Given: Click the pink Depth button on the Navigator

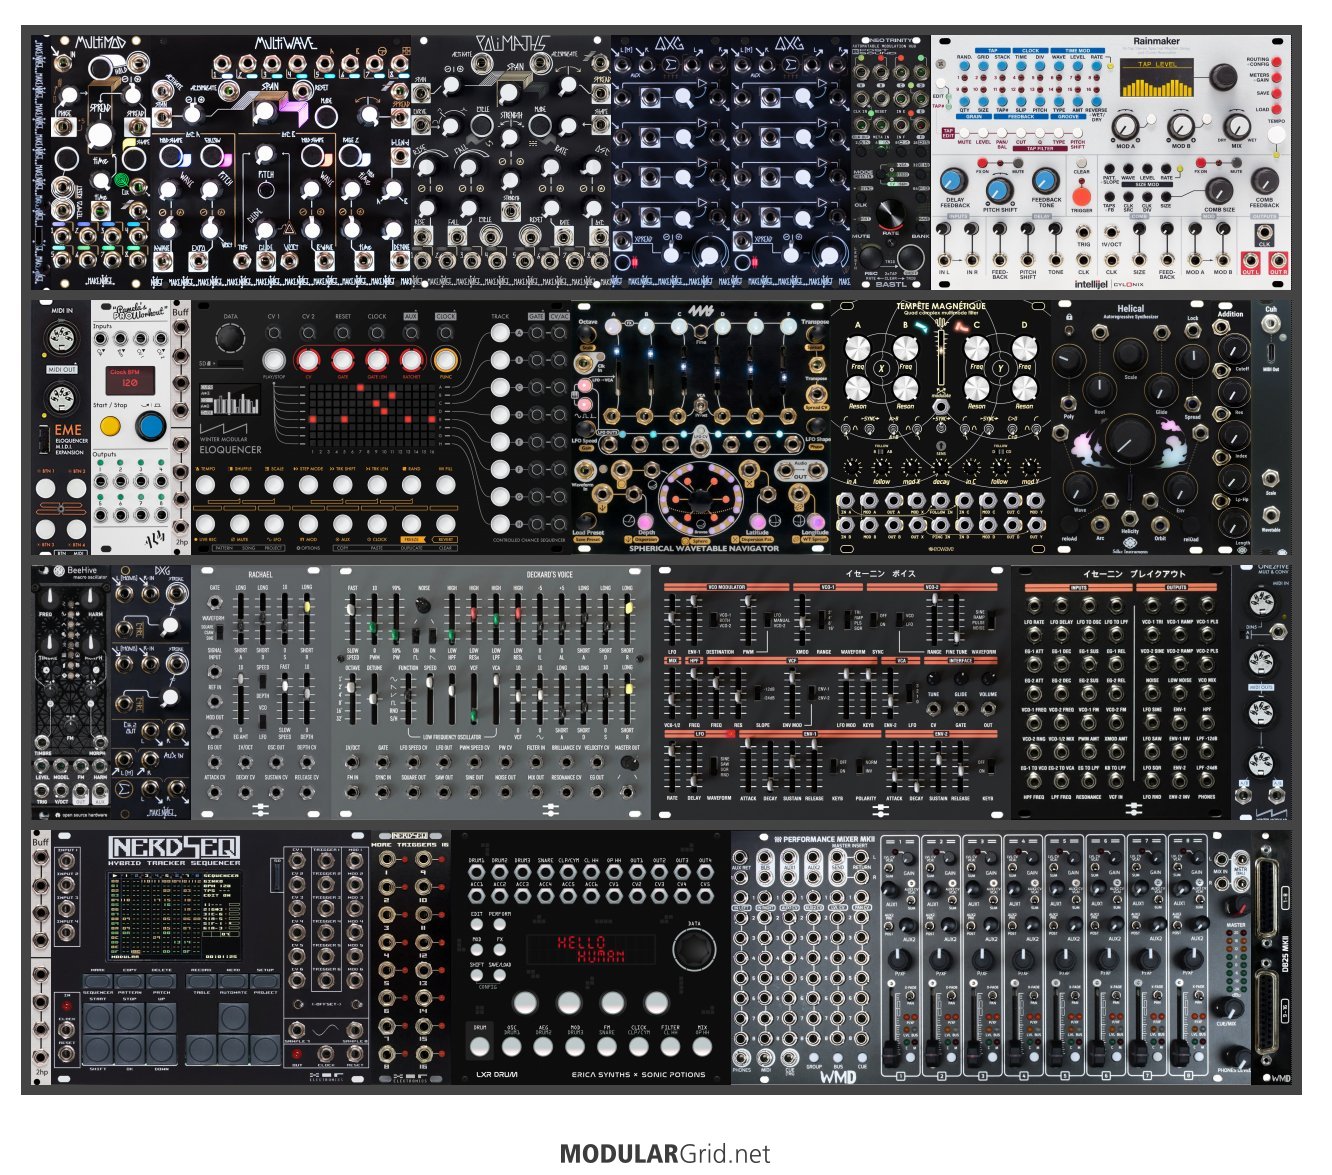Looking at the screenshot, I should pyautogui.click(x=647, y=520).
